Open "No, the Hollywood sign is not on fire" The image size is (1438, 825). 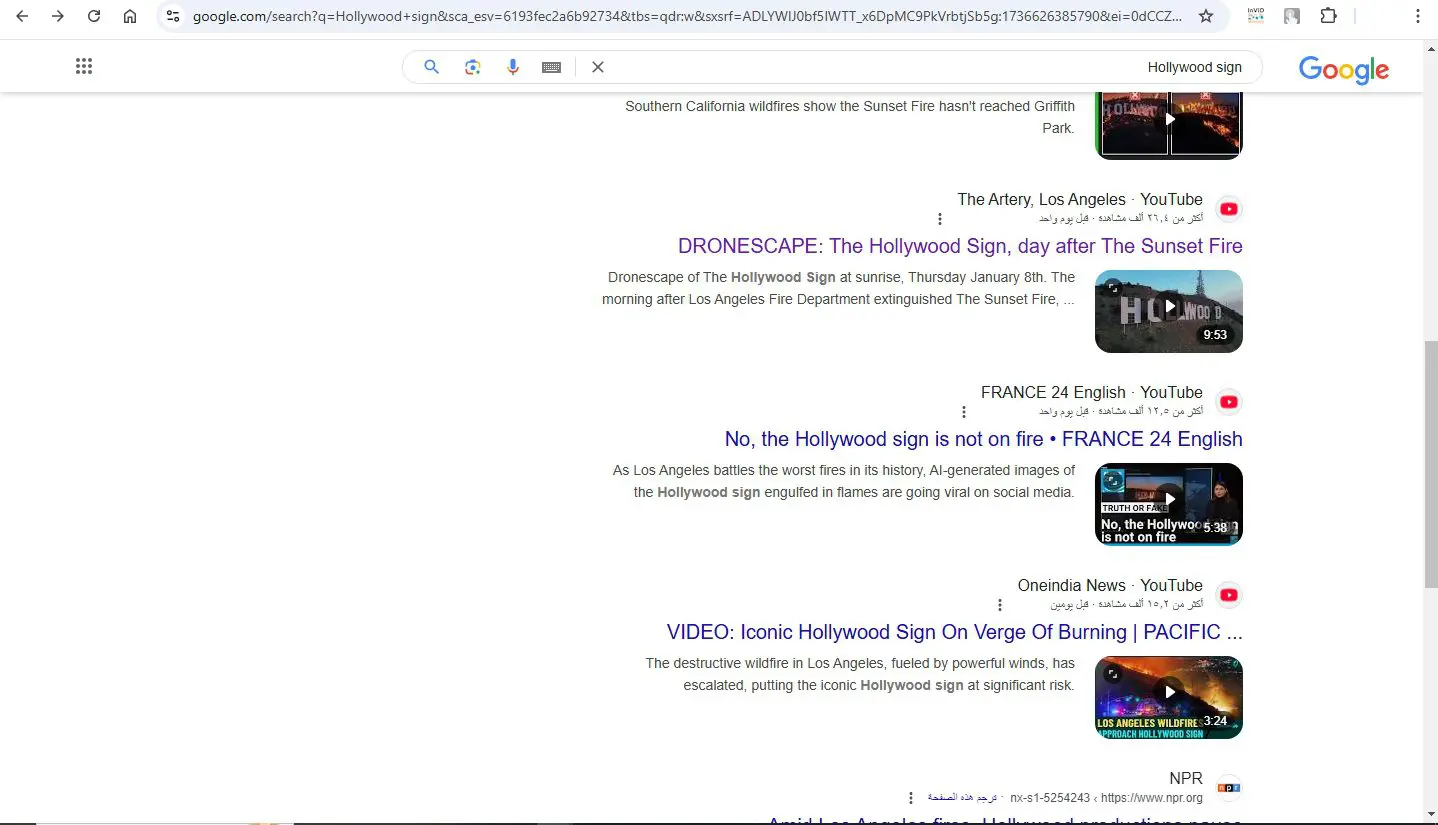click(x=984, y=439)
